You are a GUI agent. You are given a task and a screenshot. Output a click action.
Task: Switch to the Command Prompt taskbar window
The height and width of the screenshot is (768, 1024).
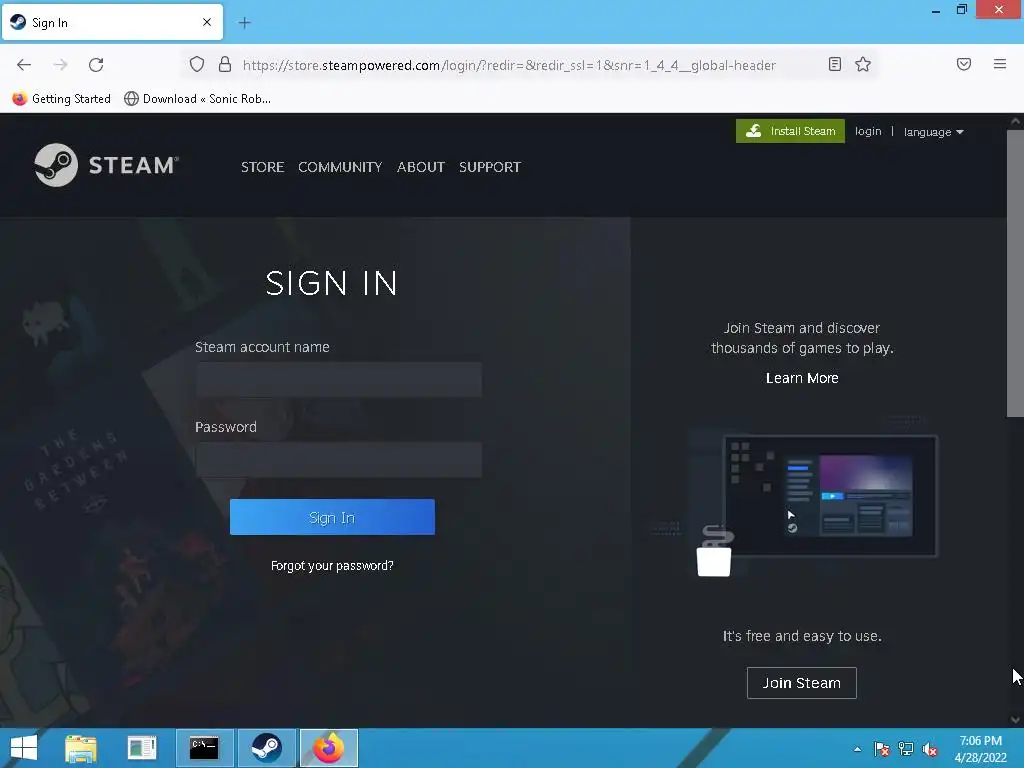(x=204, y=748)
